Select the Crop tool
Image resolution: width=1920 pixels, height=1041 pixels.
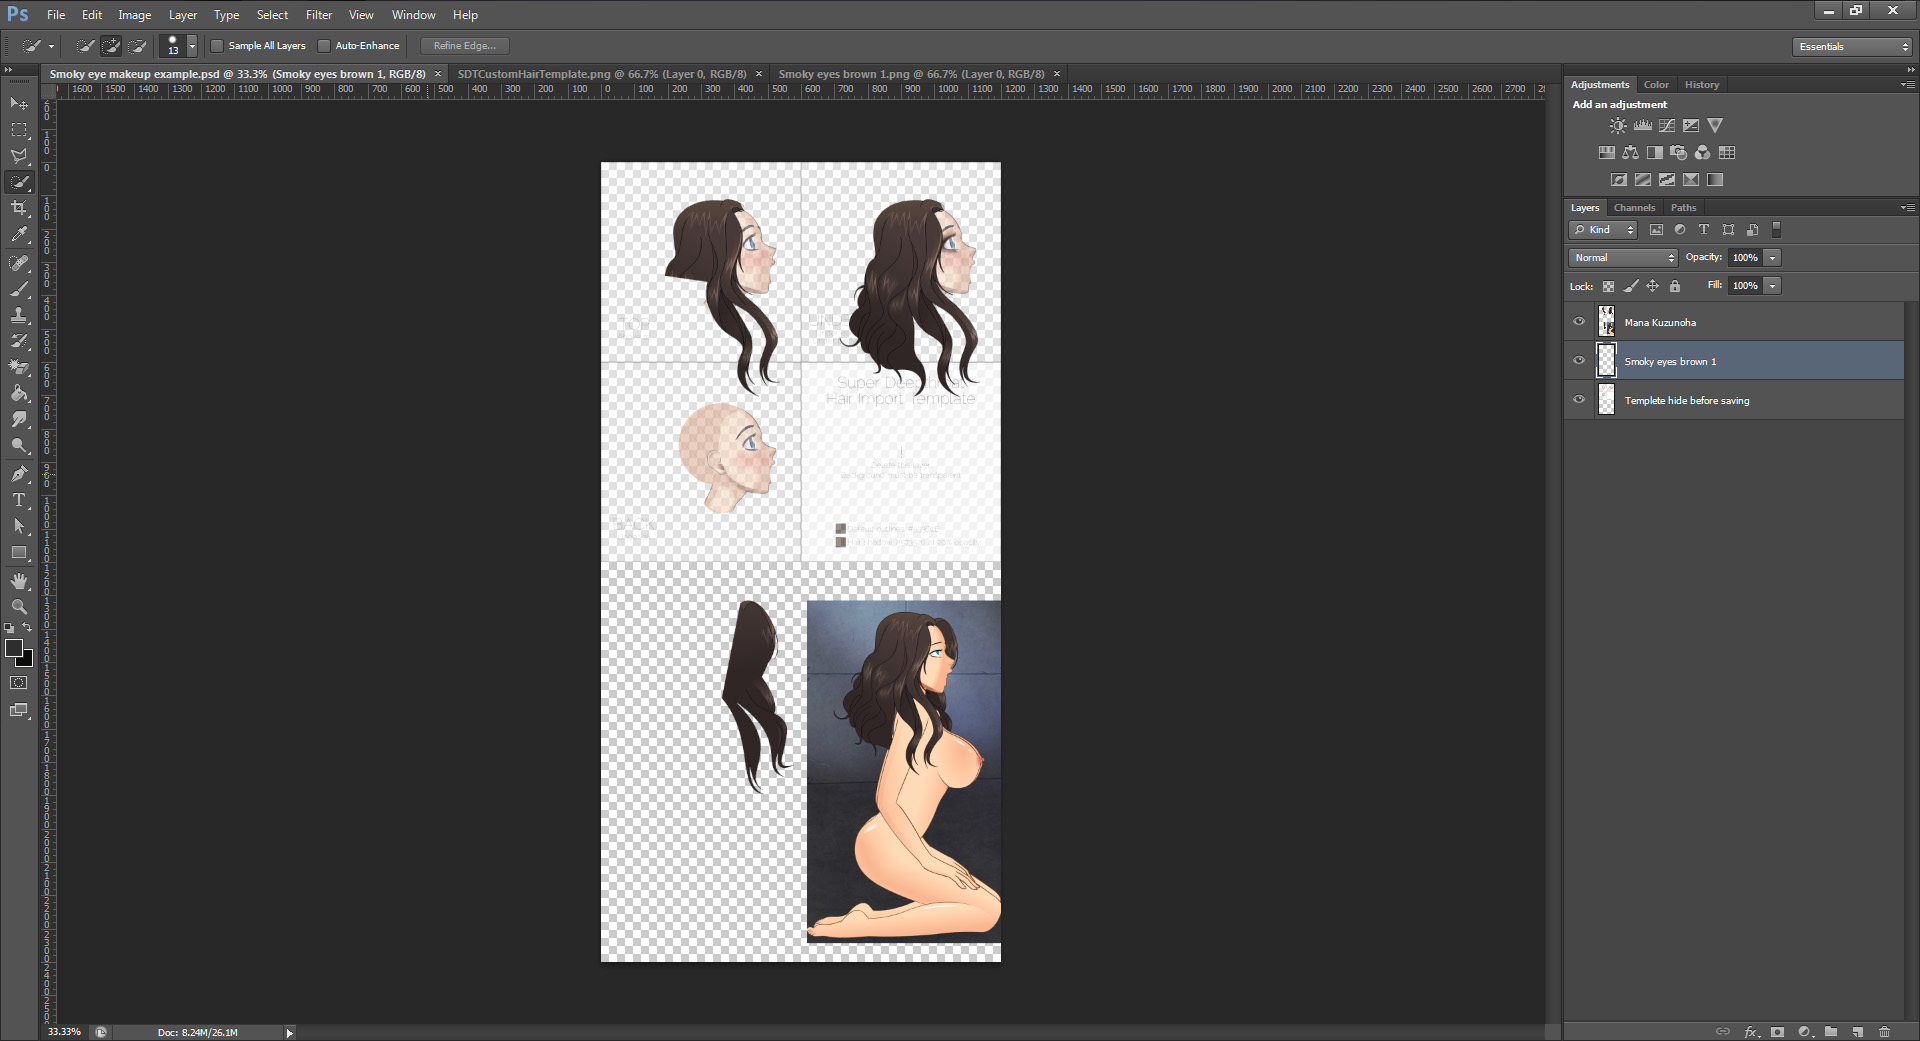[19, 208]
